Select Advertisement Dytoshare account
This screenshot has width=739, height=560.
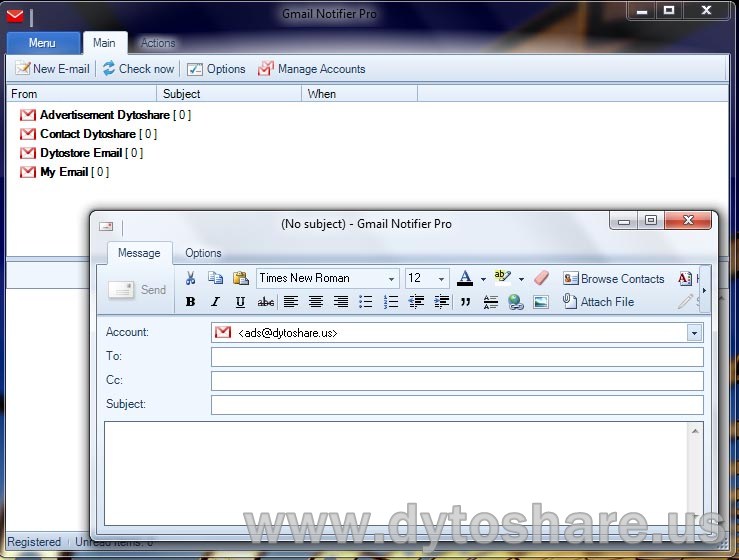point(106,115)
